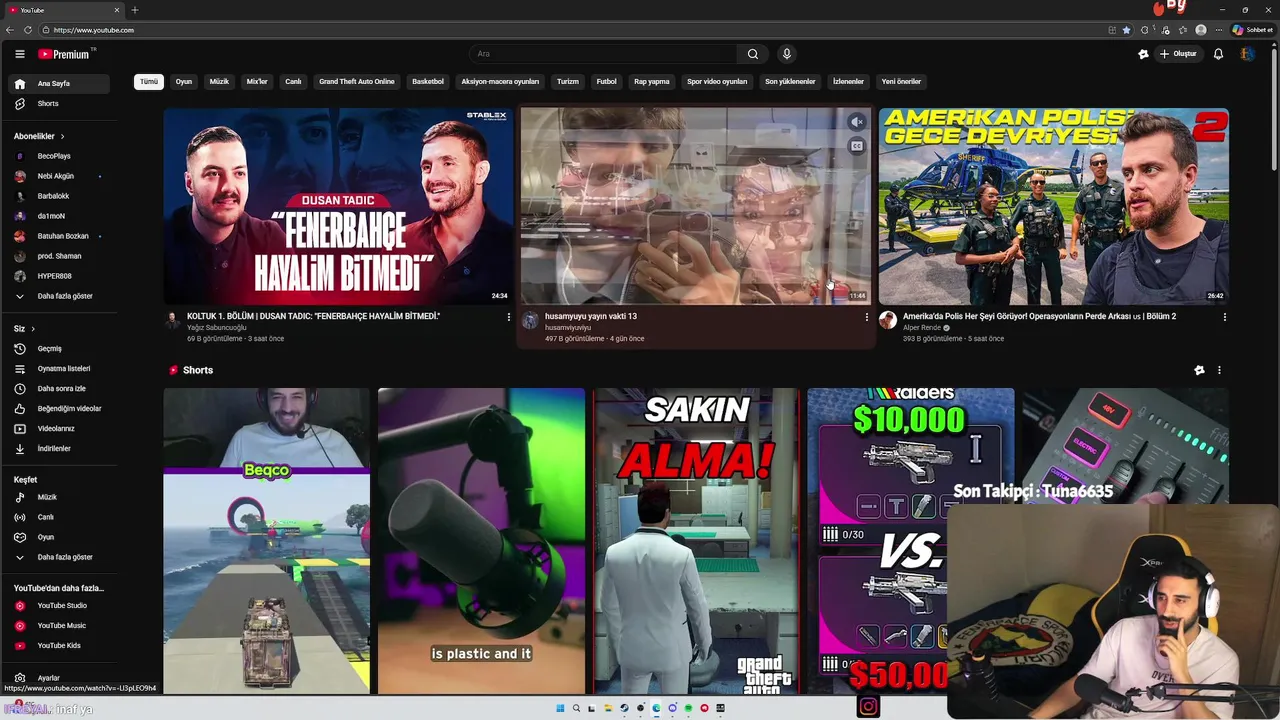Click the YouTube Premium logo

pyautogui.click(x=65, y=54)
